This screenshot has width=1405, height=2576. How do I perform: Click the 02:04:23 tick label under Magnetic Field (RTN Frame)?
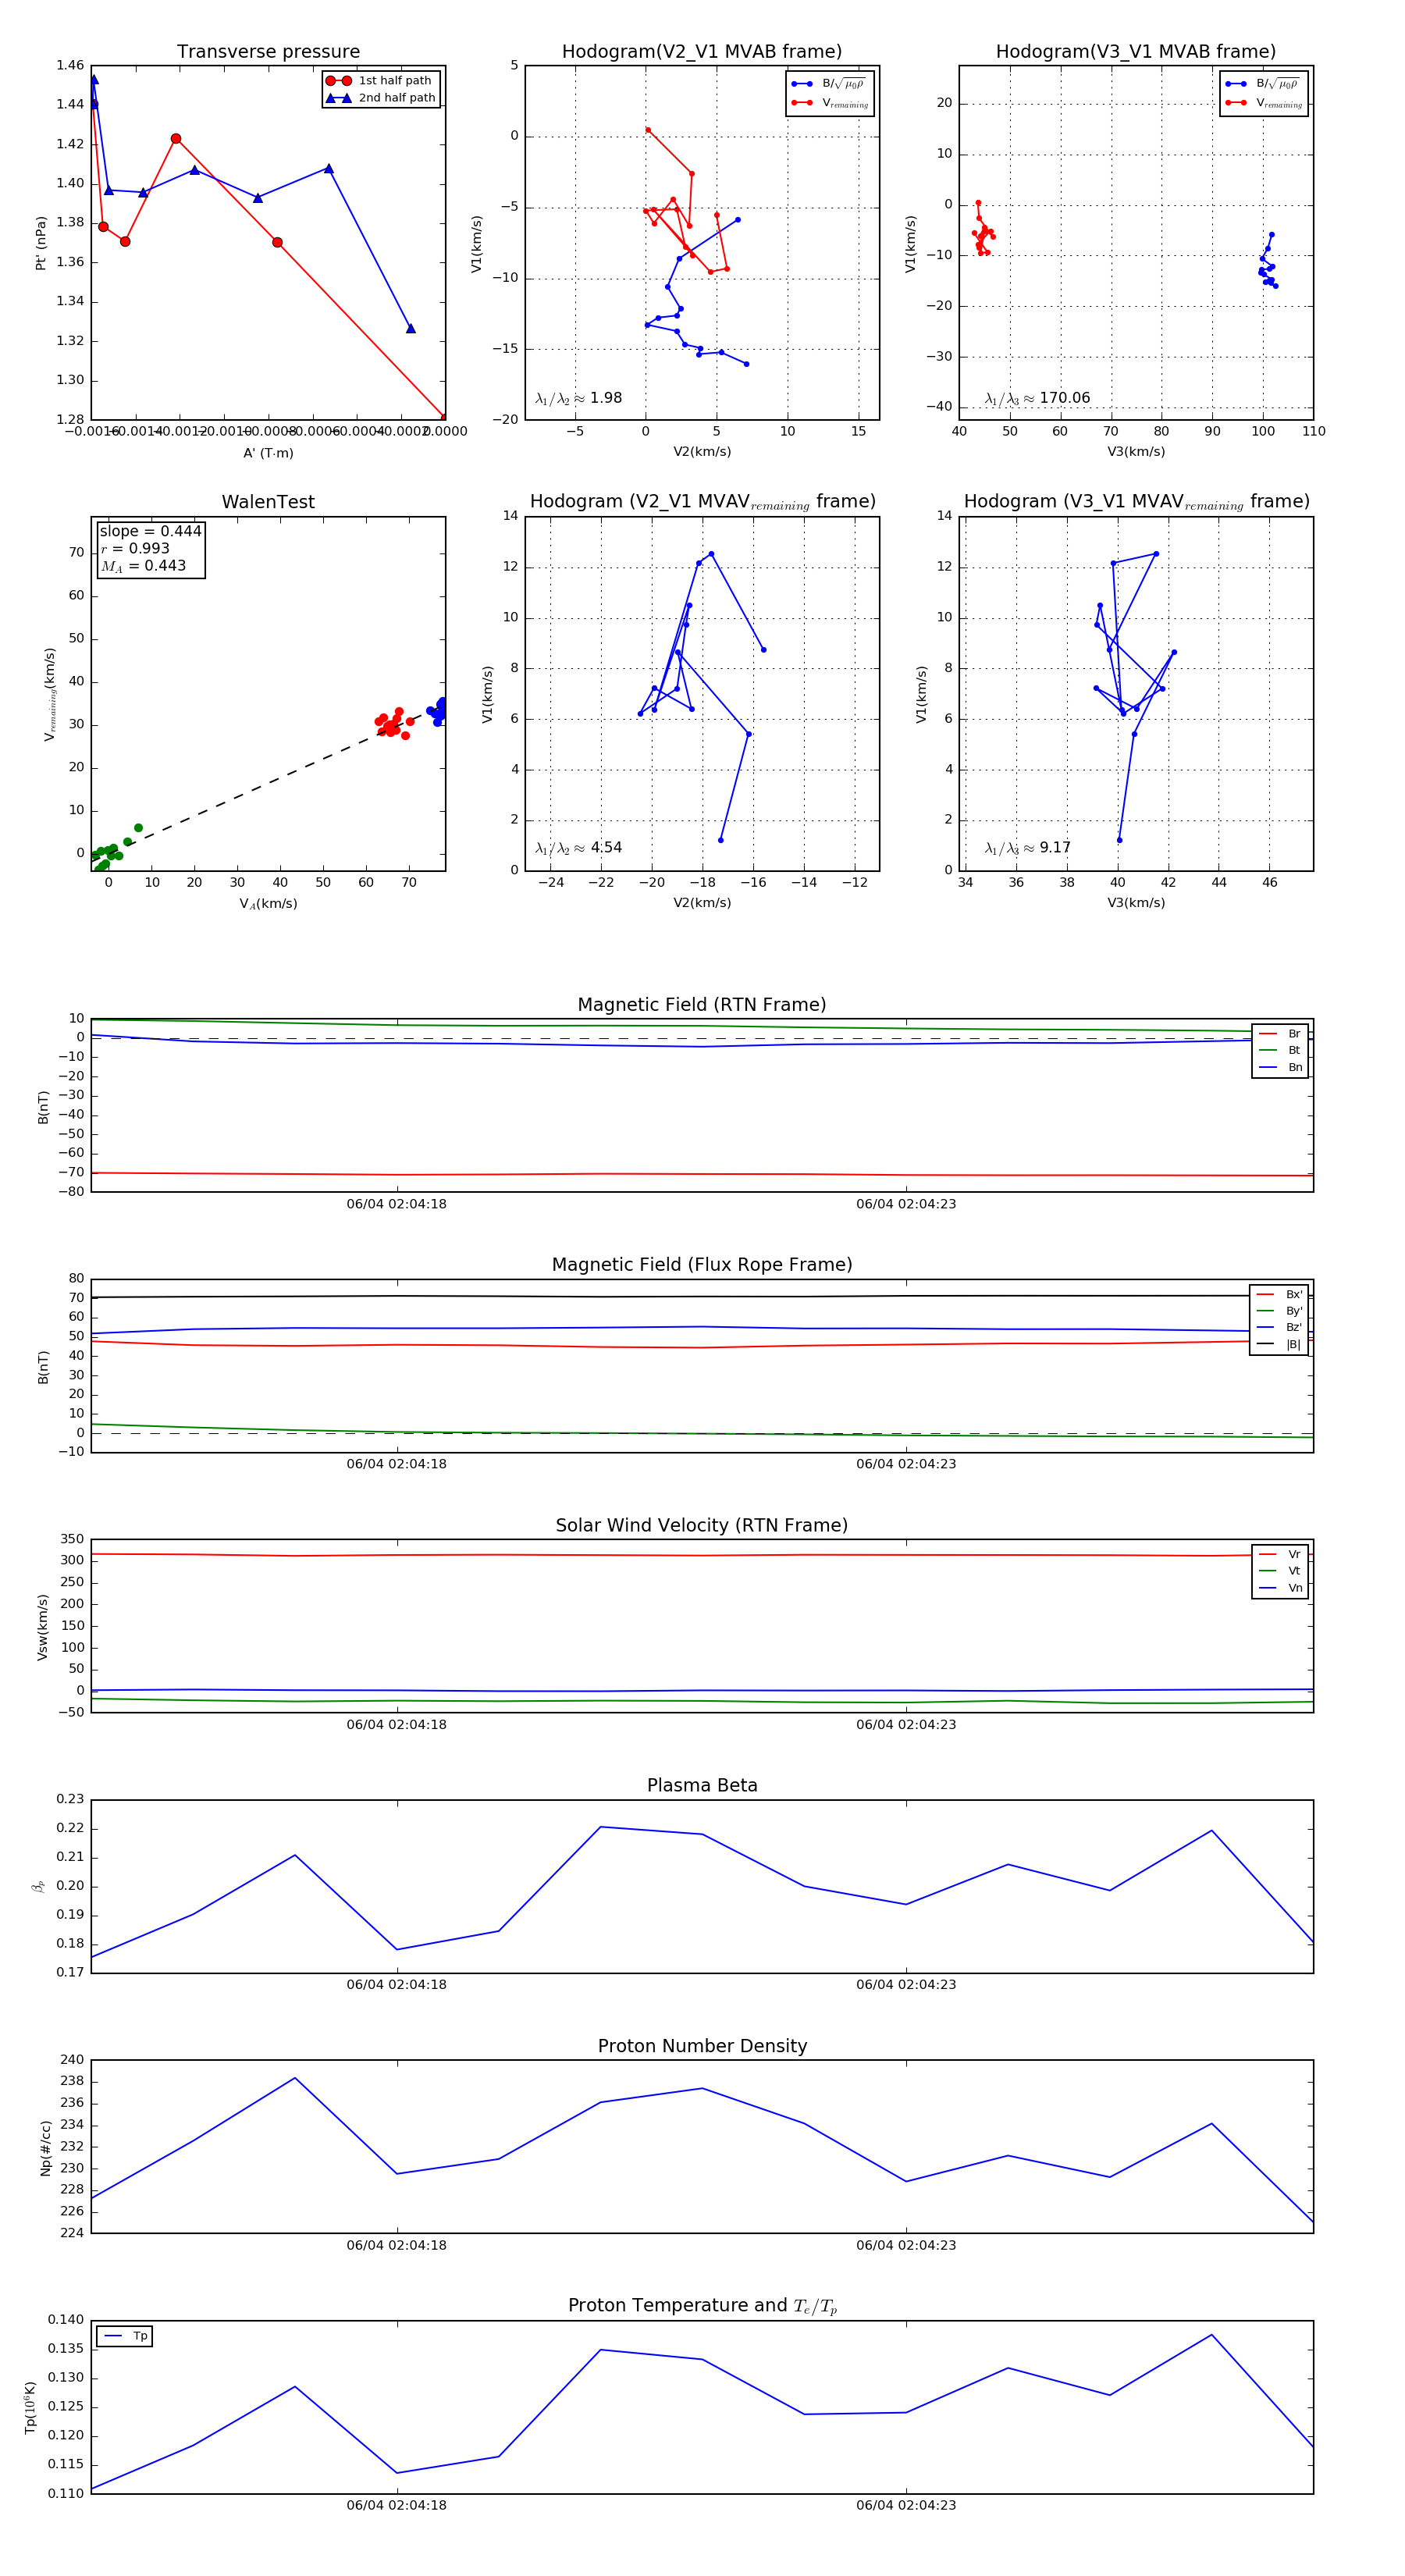(906, 1204)
